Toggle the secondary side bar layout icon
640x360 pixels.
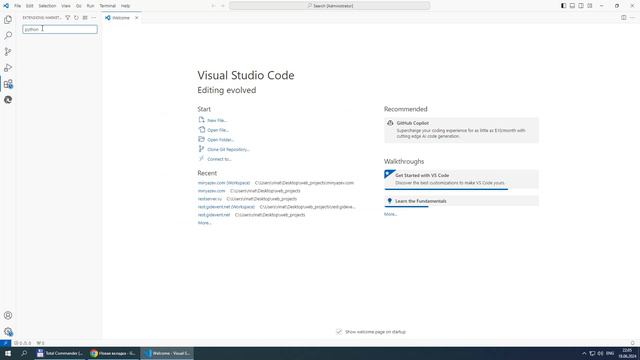[581, 6]
